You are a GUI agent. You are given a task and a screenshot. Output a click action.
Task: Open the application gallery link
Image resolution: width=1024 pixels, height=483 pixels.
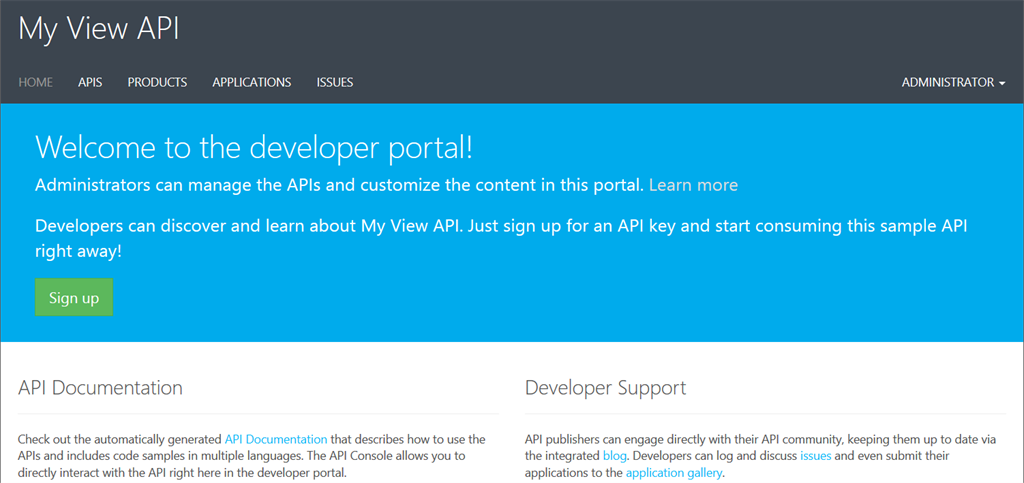tap(673, 473)
